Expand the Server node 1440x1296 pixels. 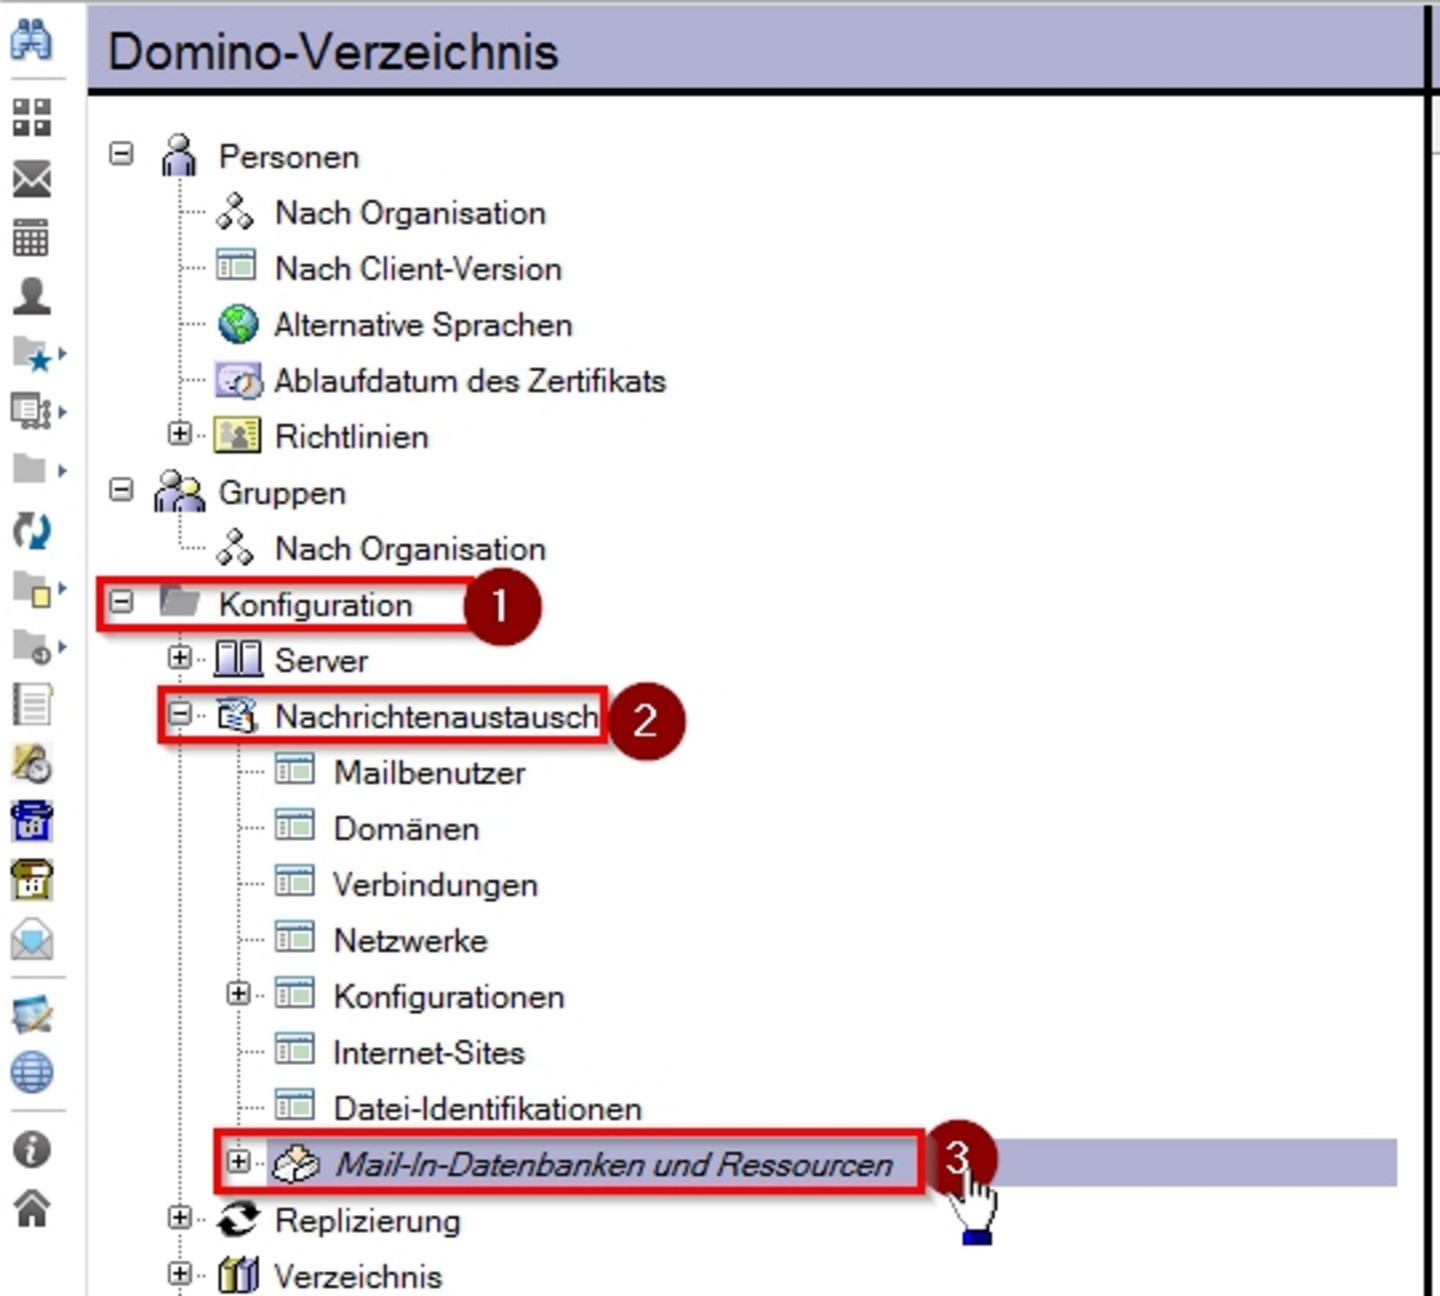coord(179,657)
